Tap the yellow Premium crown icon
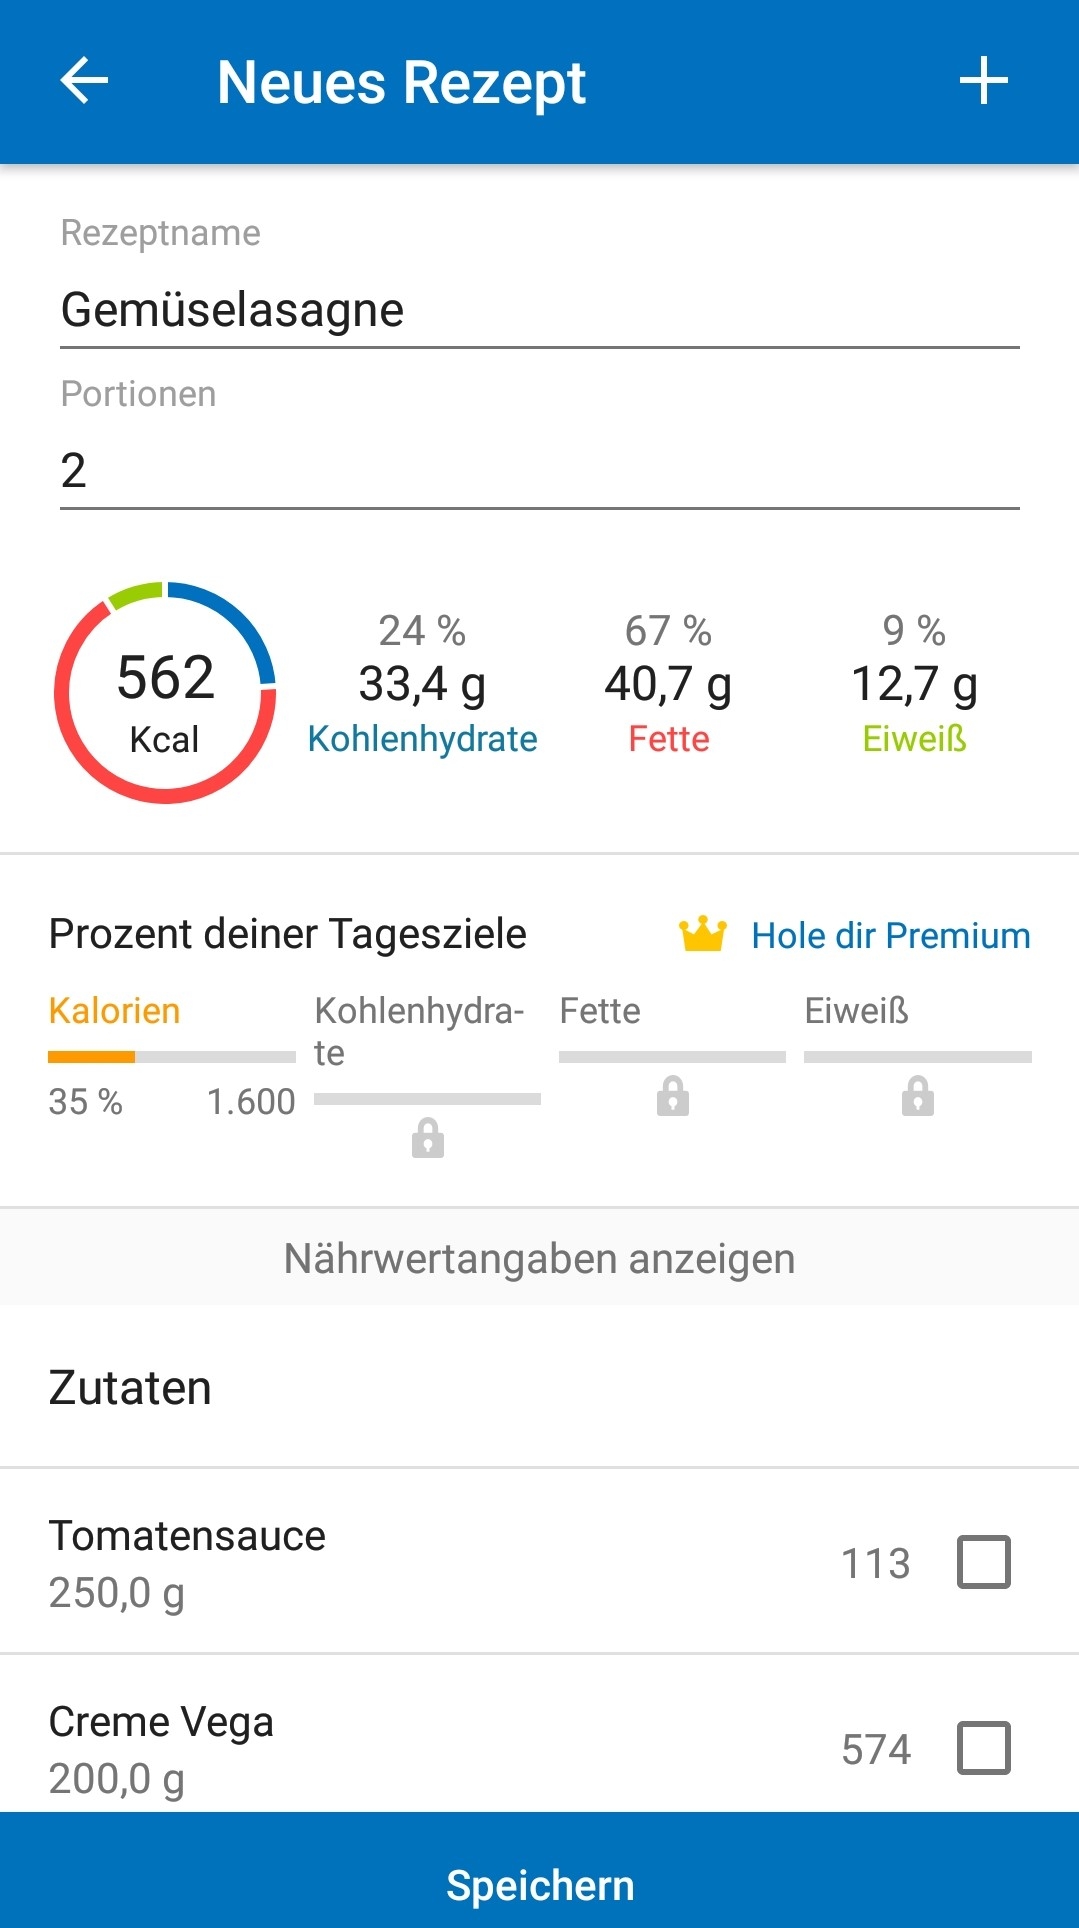 702,934
